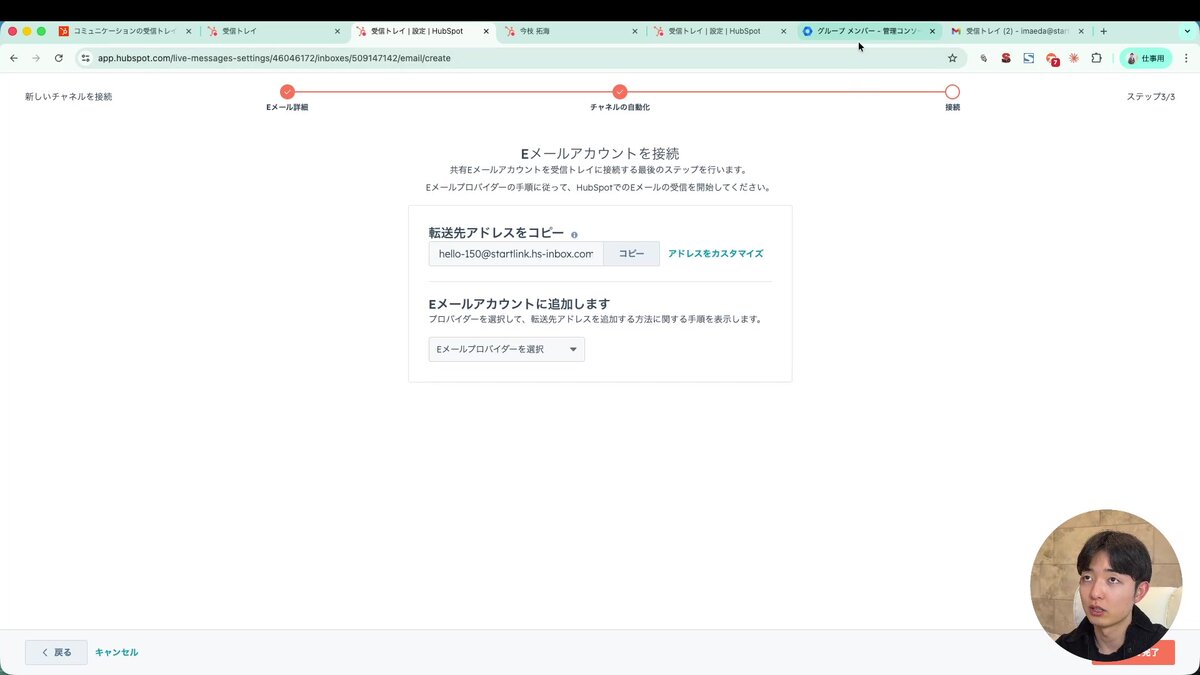Click the Eメール詳細 step indicator circle

287,90
